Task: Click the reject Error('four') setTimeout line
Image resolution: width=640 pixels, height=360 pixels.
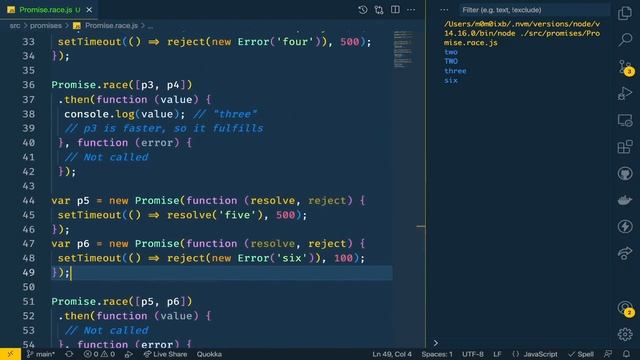Action: click(x=214, y=42)
